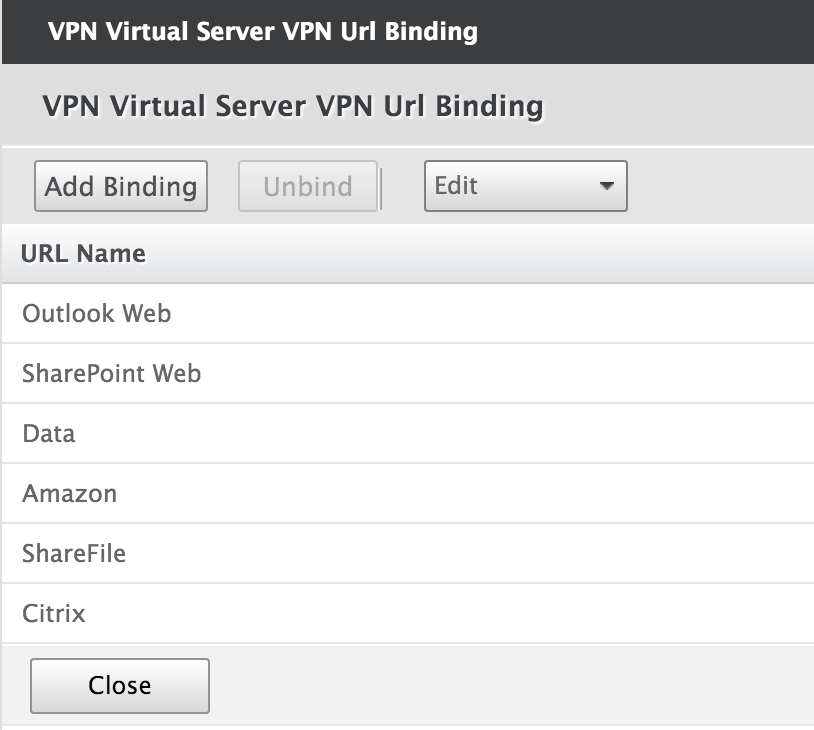The width and height of the screenshot is (814, 730).
Task: Click the divider beside the Unbind button
Action: [x=381, y=187]
